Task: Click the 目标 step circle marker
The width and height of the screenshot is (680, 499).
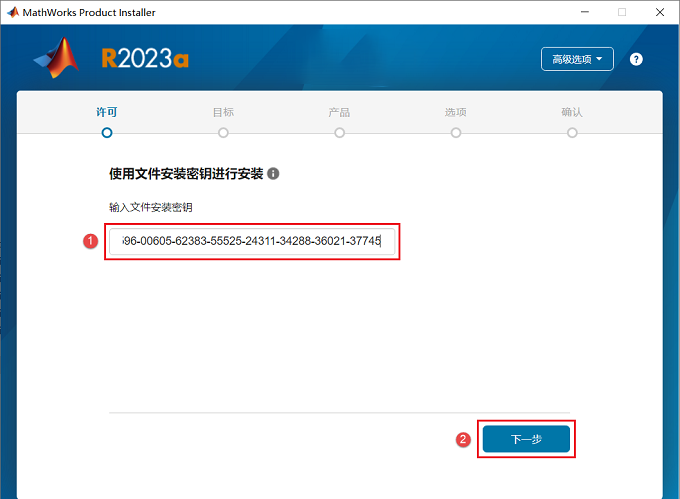Action: click(223, 133)
